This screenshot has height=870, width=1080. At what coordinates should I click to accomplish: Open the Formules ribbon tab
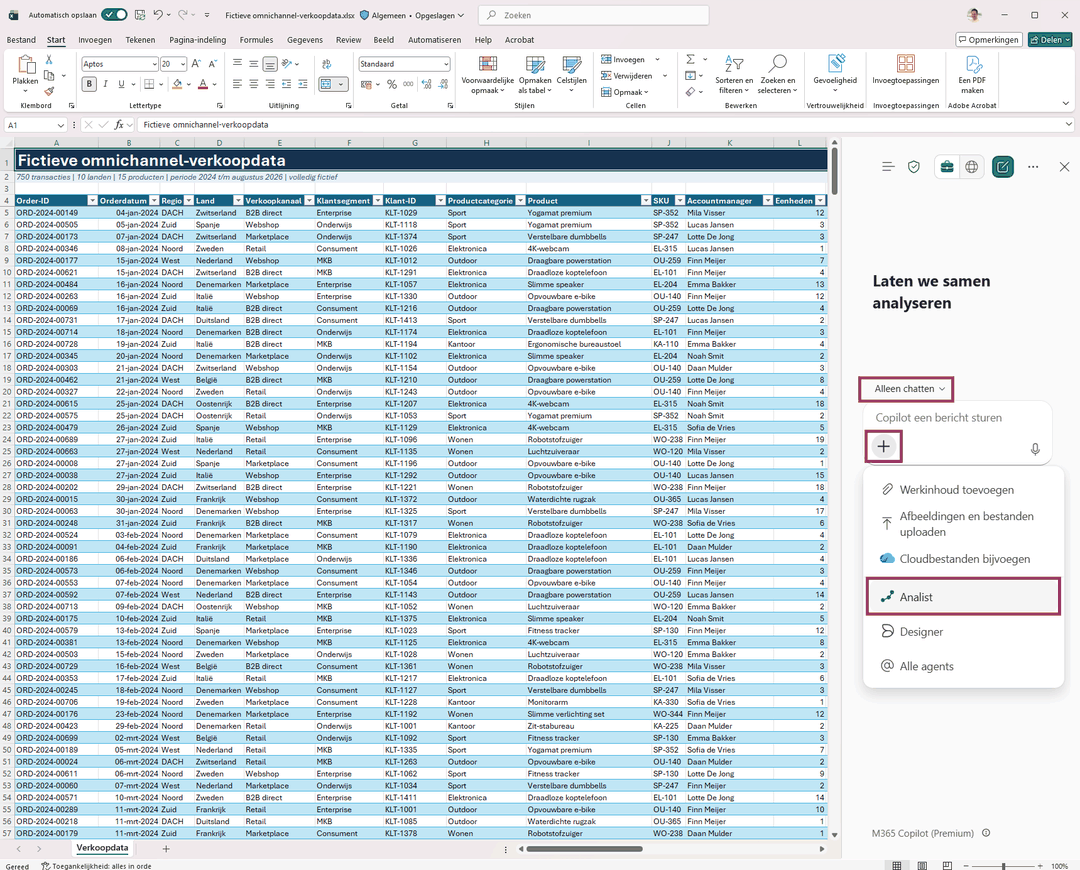click(x=256, y=40)
